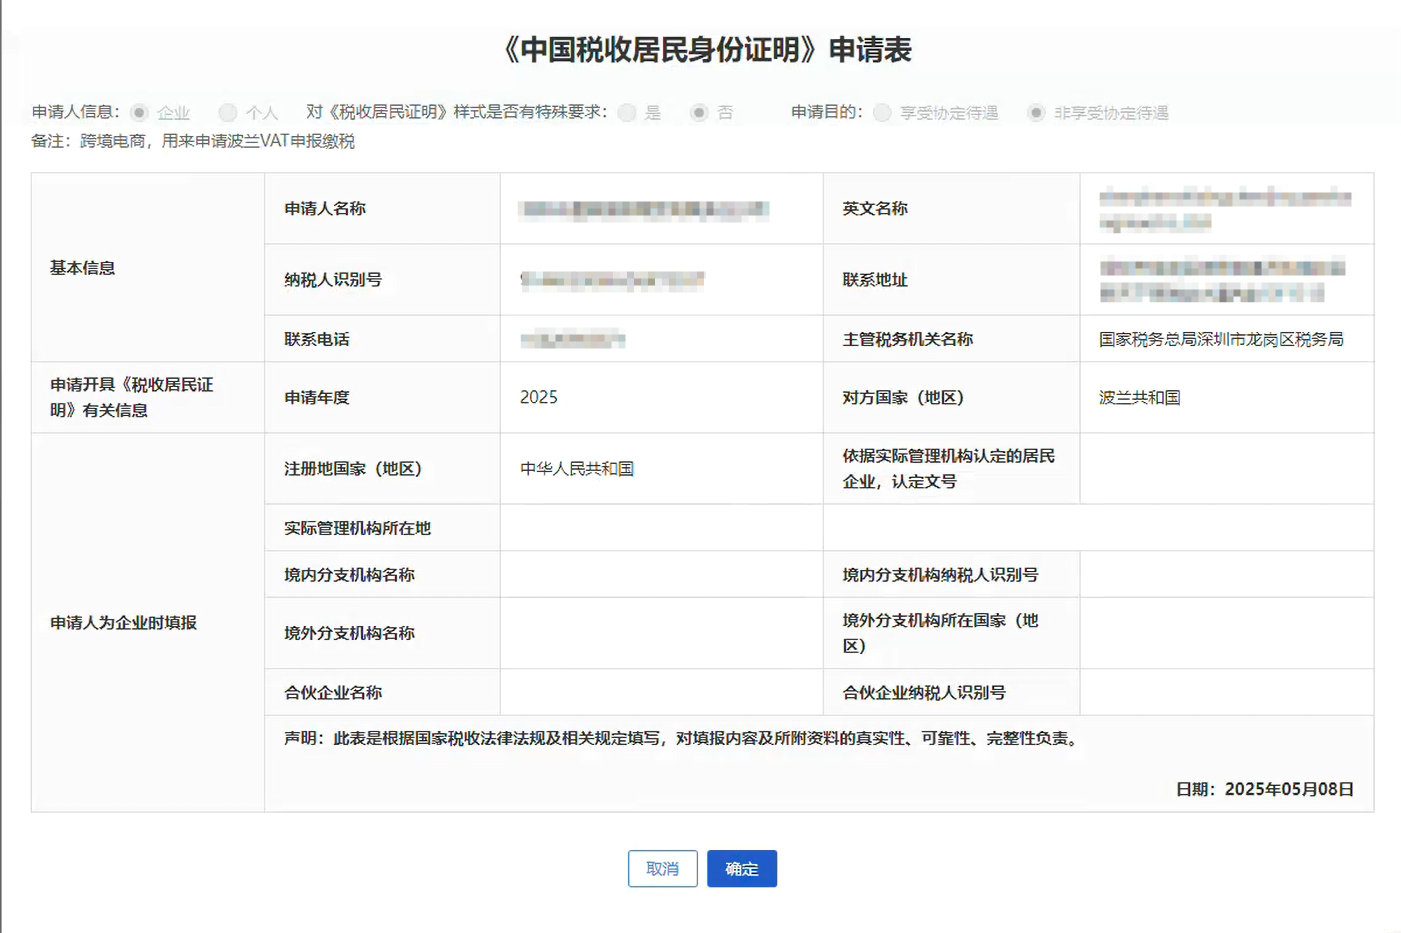The height and width of the screenshot is (933, 1401).
Task: Select the 个人 applicant type radio button
Action: pos(228,112)
